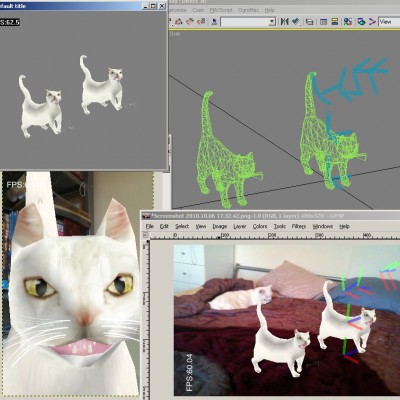400x400 pixels.
Task: Close the default title window
Action: (x=162, y=6)
